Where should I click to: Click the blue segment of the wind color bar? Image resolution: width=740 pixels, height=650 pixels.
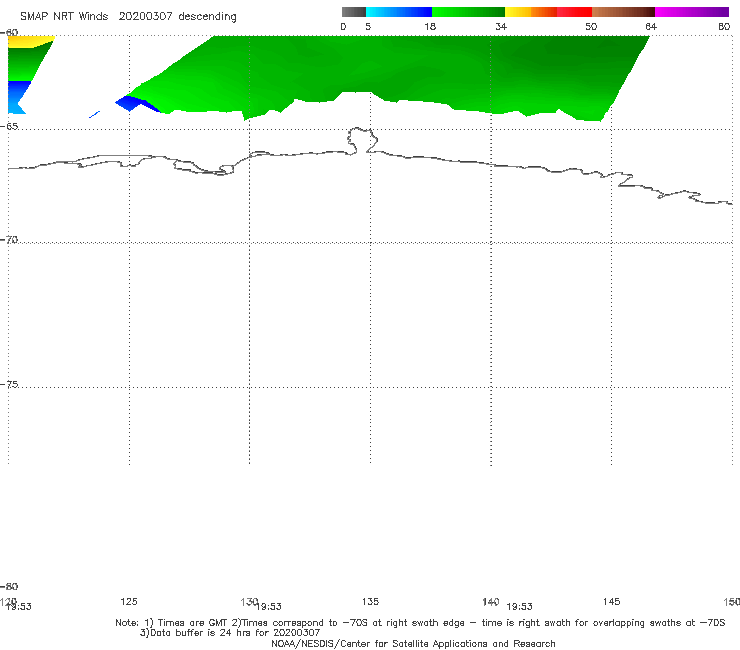(399, 12)
